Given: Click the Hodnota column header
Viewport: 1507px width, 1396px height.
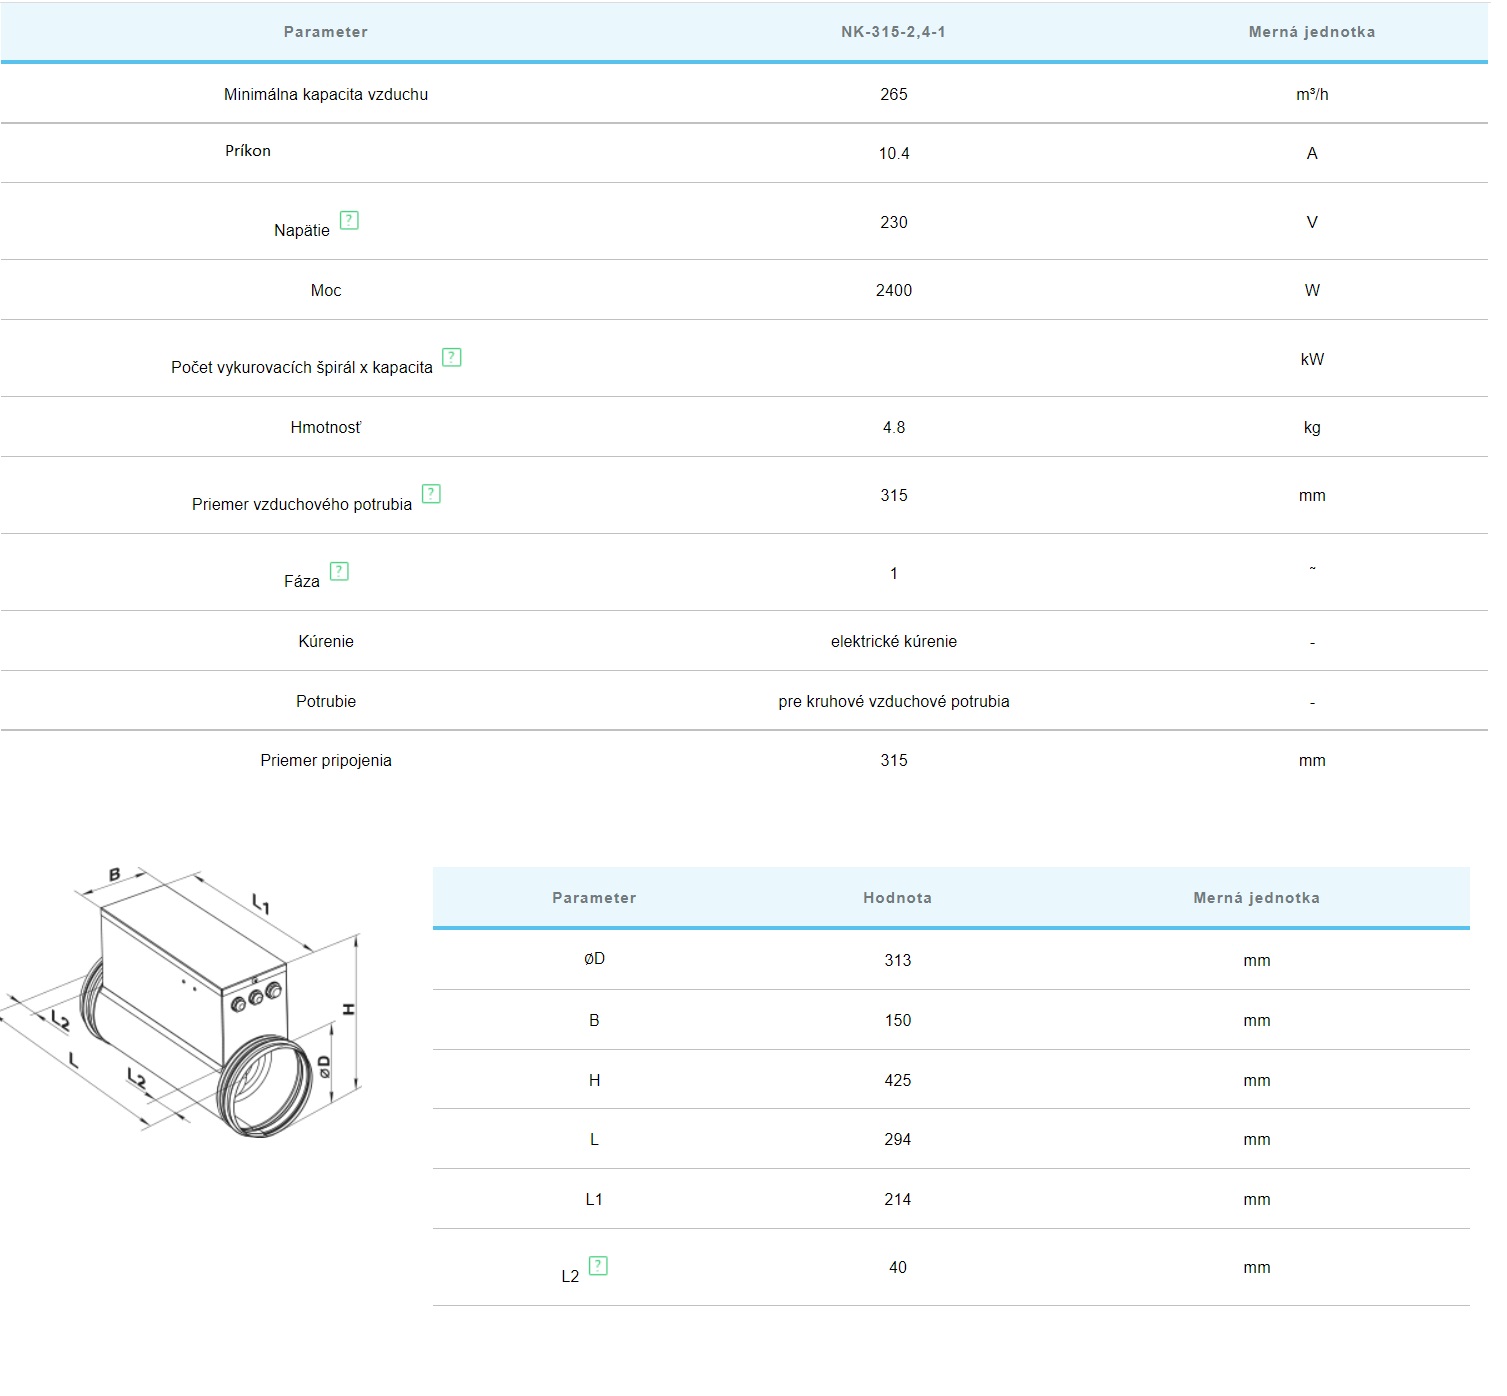Looking at the screenshot, I should pos(897,898).
